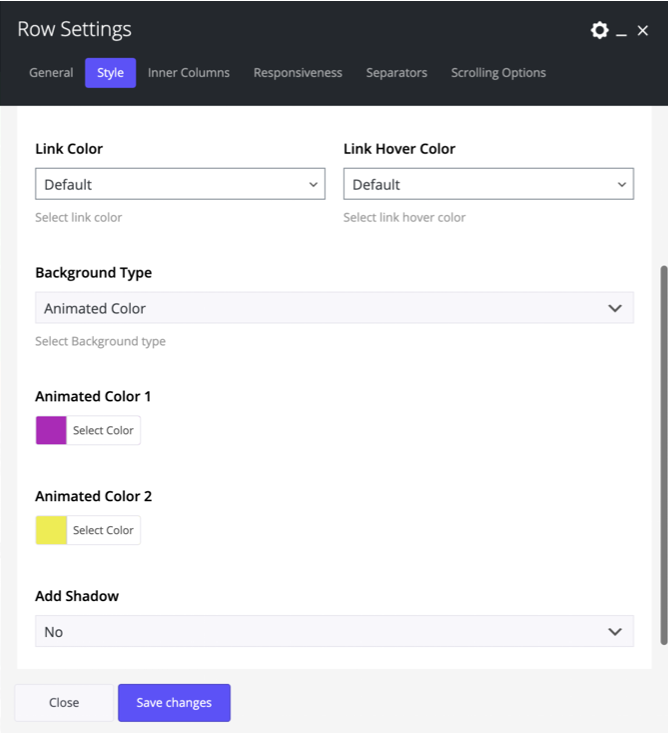Click the Save changes button
The width and height of the screenshot is (669, 733).
[x=174, y=703]
